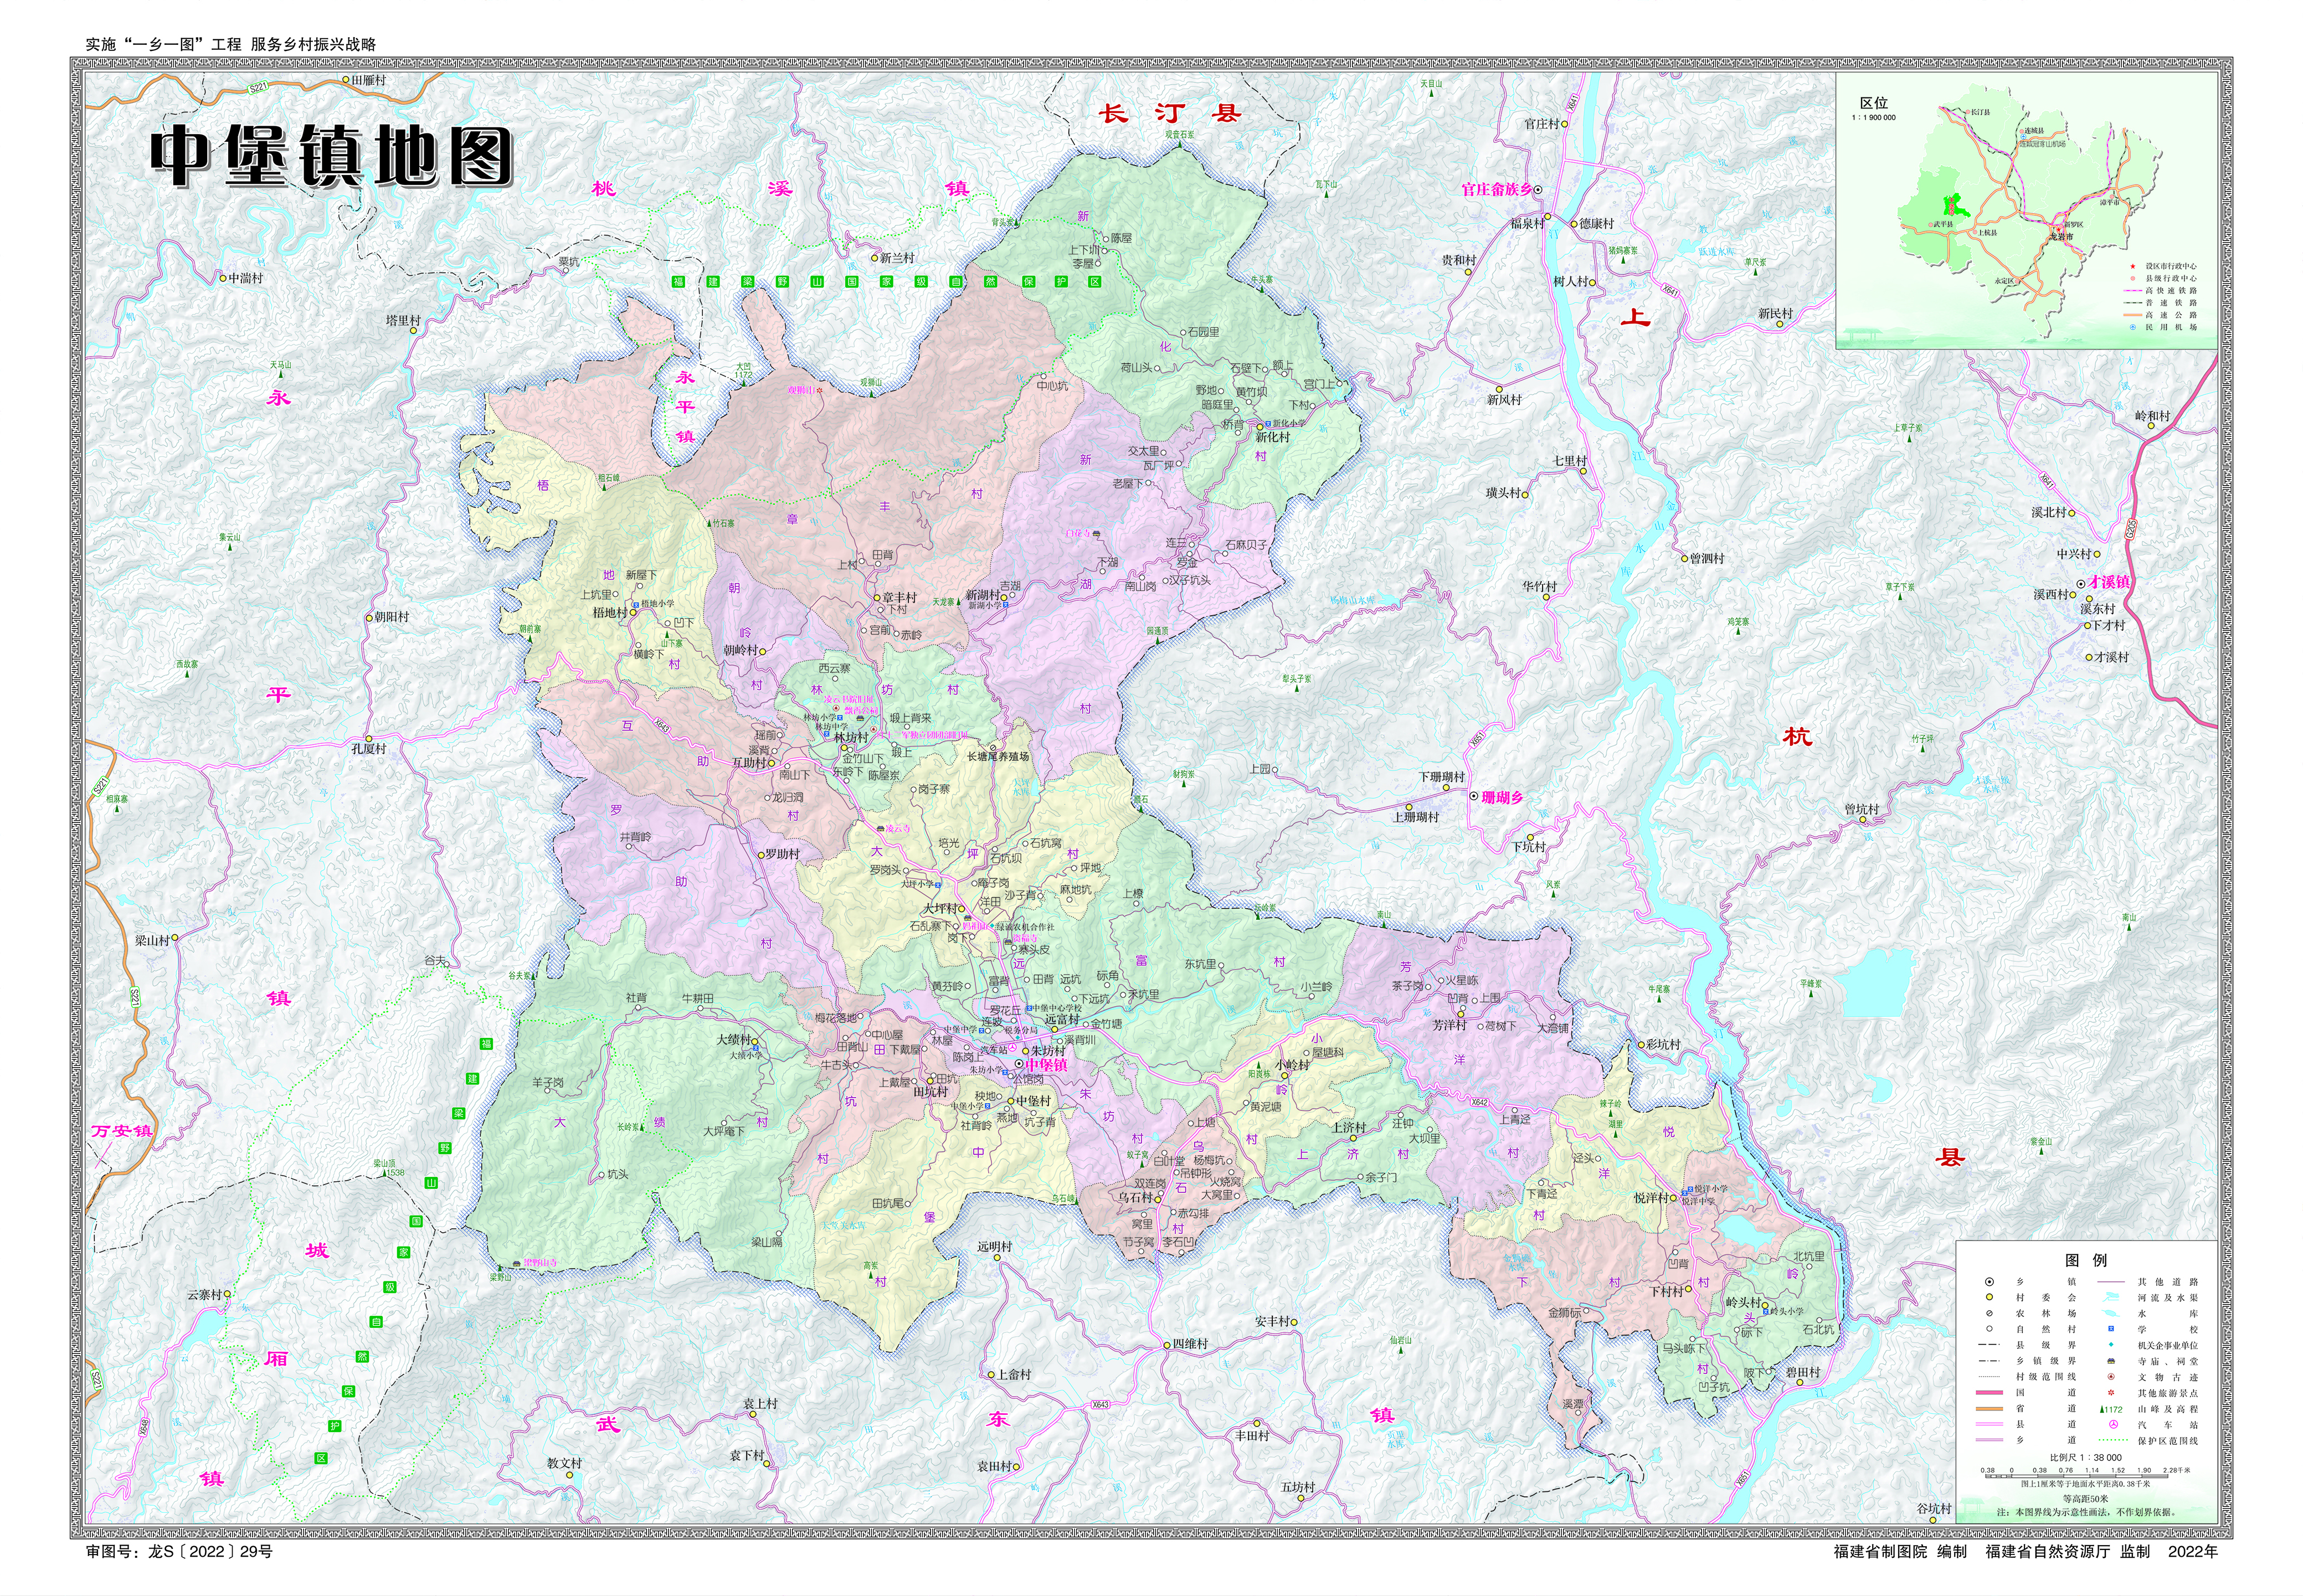Click the large title 中堡镇地图

tap(332, 157)
